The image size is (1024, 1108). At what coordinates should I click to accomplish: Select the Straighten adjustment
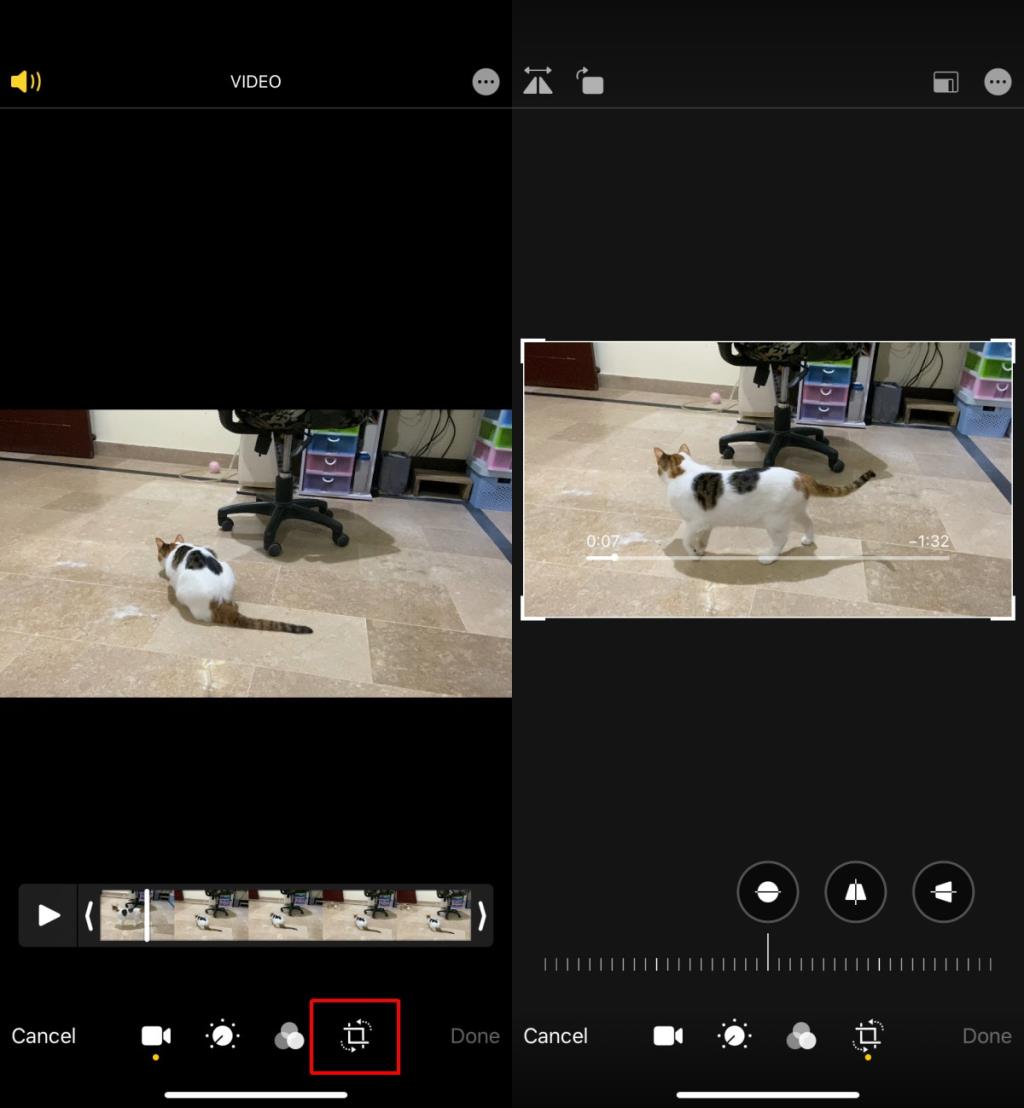pyautogui.click(x=767, y=892)
